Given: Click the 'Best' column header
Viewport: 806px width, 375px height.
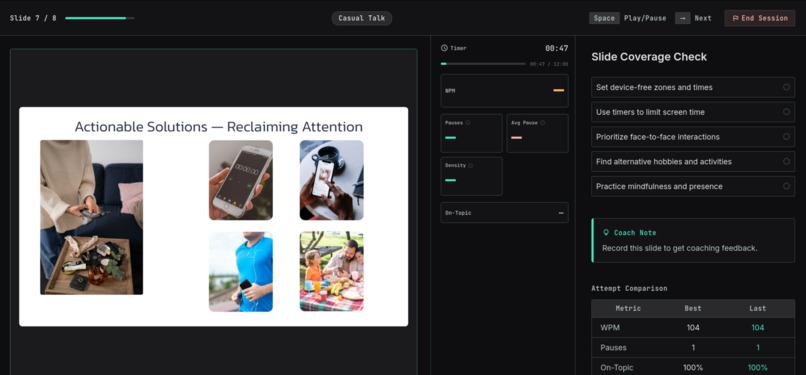Looking at the screenshot, I should coord(692,308).
